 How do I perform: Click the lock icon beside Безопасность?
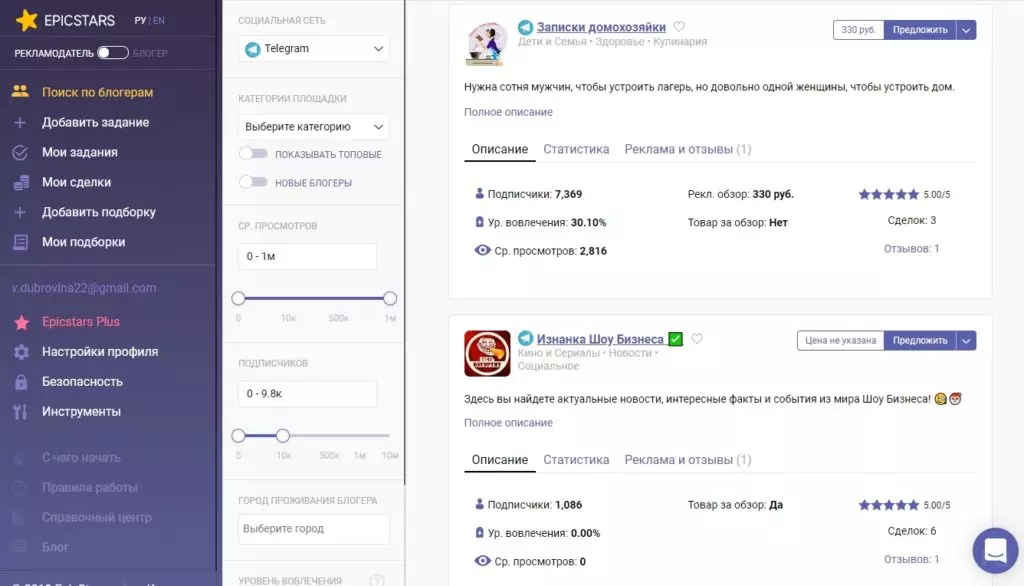pyautogui.click(x=21, y=382)
